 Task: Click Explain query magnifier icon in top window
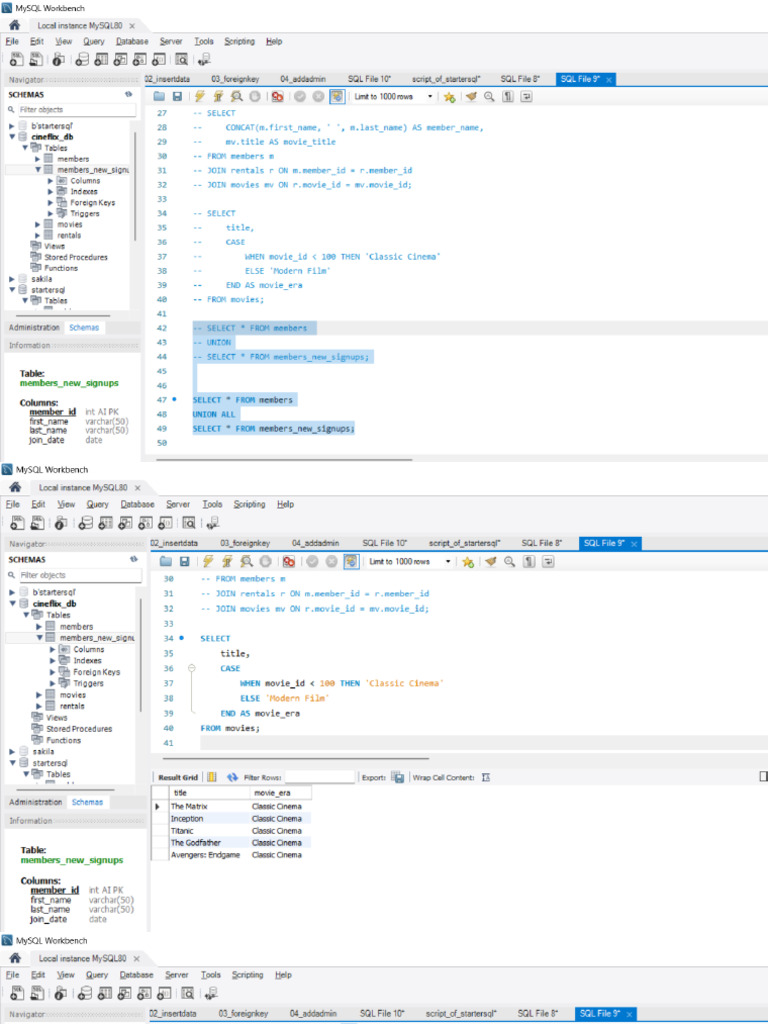coord(236,97)
